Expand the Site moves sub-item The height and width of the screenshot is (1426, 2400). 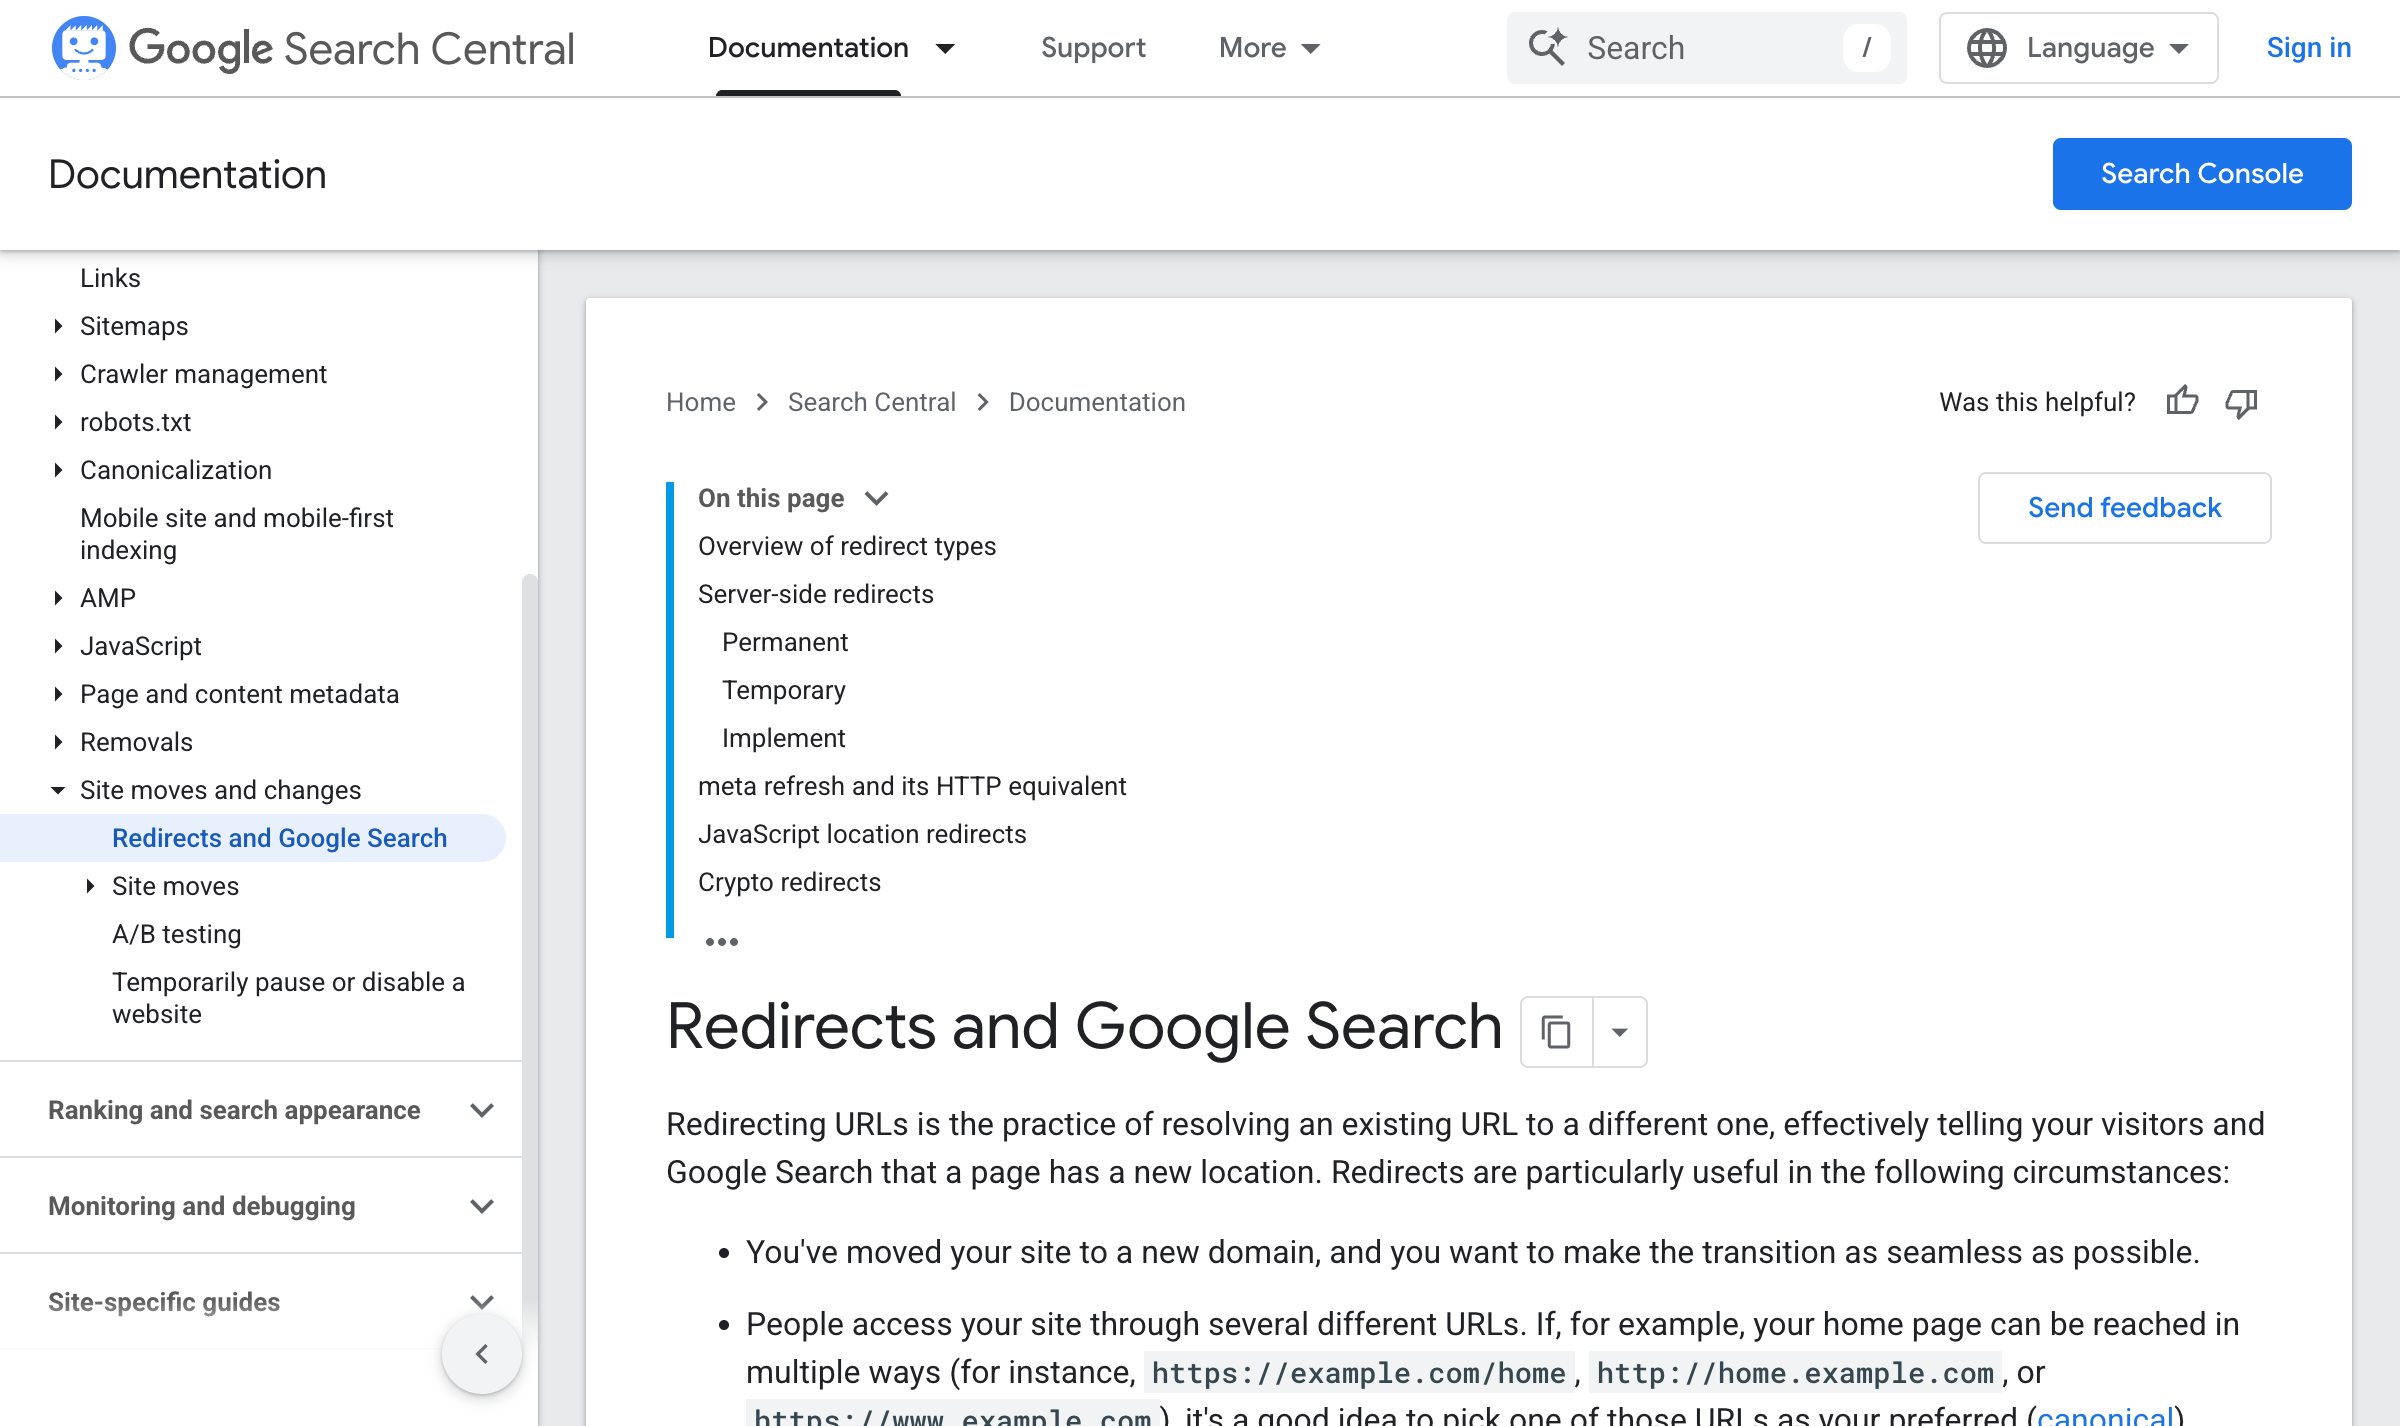[90, 886]
